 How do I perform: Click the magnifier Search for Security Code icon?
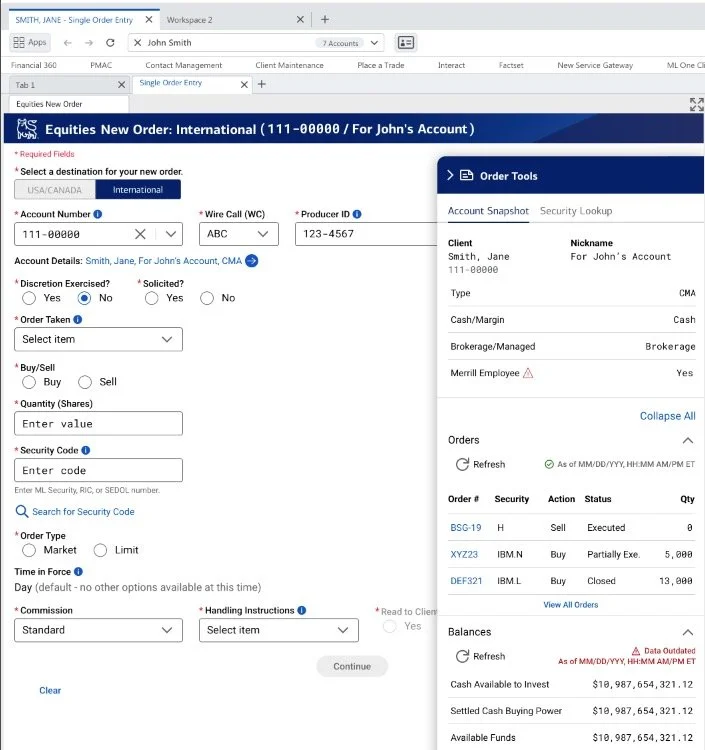[x=22, y=511]
